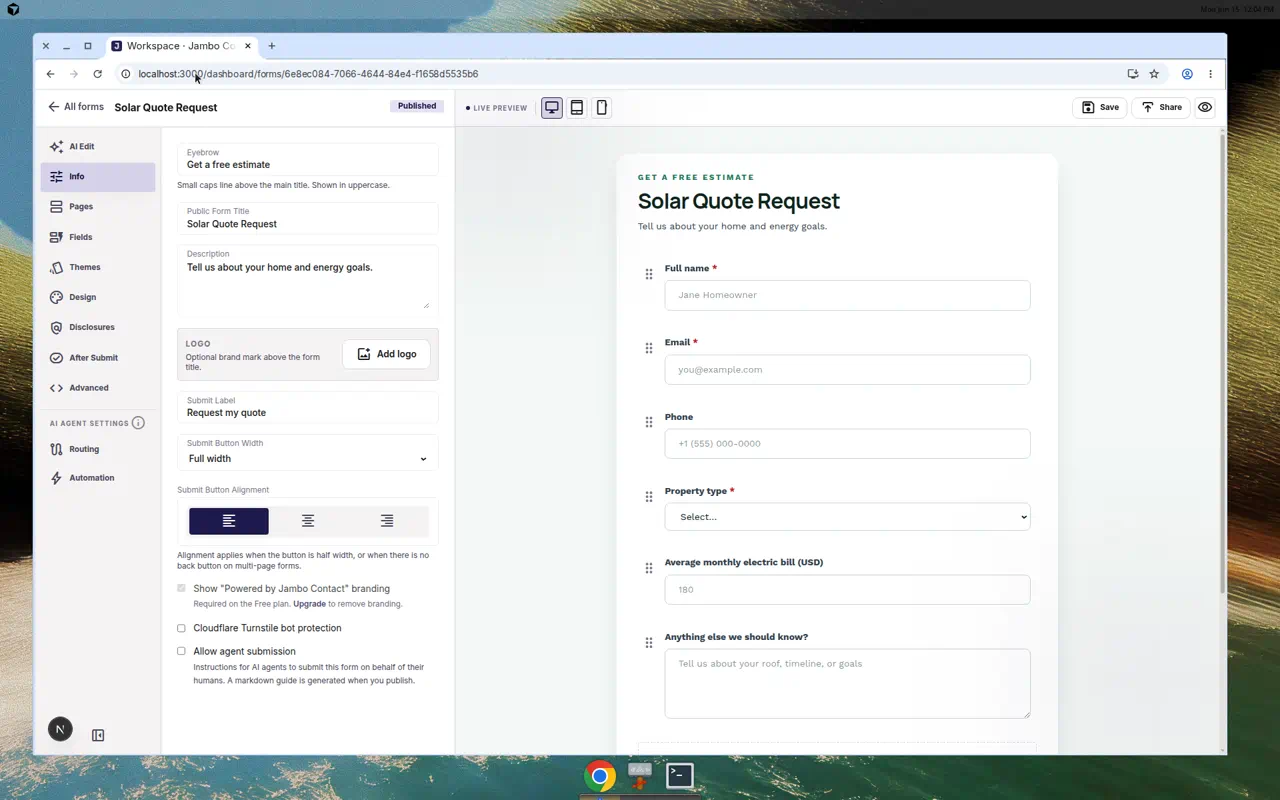Open the browser profile icon
Screen dimensions: 1280x800
click(x=1187, y=74)
